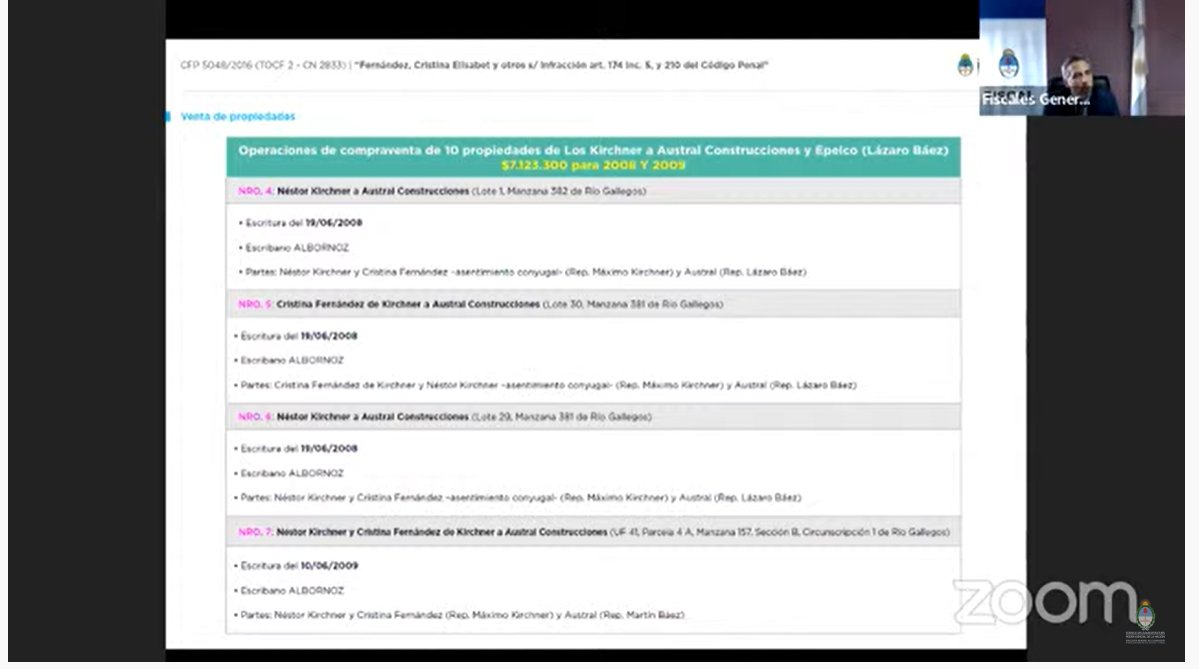The image size is (1199, 669).
Task: Click the Fiscales Gener... participant name label
Action: pyautogui.click(x=1035, y=99)
